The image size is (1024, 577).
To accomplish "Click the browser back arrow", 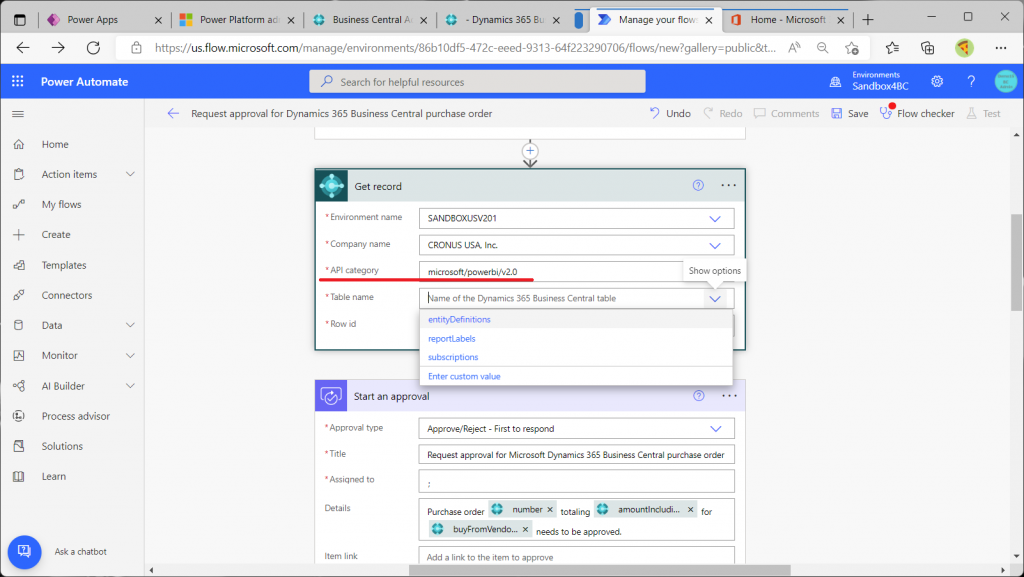I will (23, 48).
